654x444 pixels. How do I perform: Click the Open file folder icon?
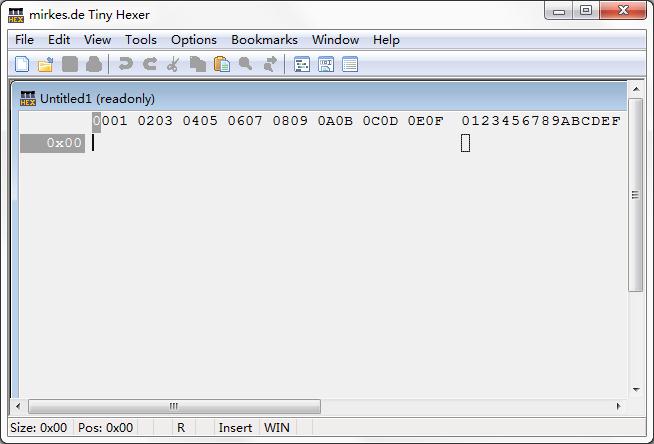coord(46,64)
